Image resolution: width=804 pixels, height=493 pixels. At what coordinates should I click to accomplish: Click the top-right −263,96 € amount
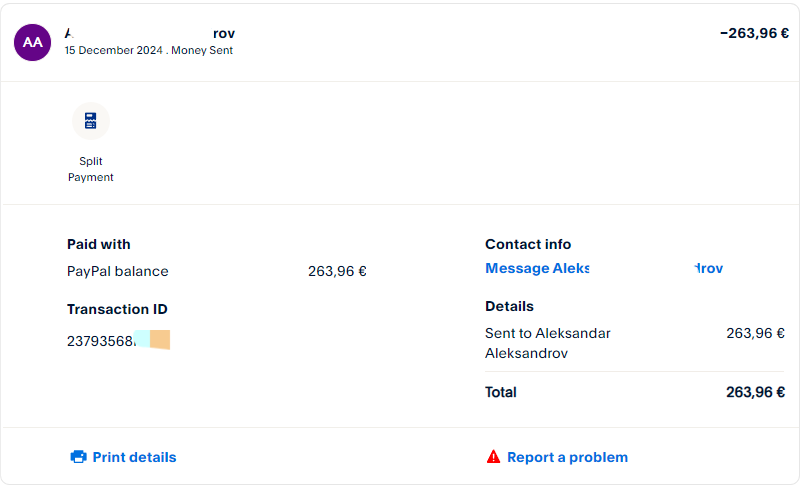pyautogui.click(x=754, y=33)
